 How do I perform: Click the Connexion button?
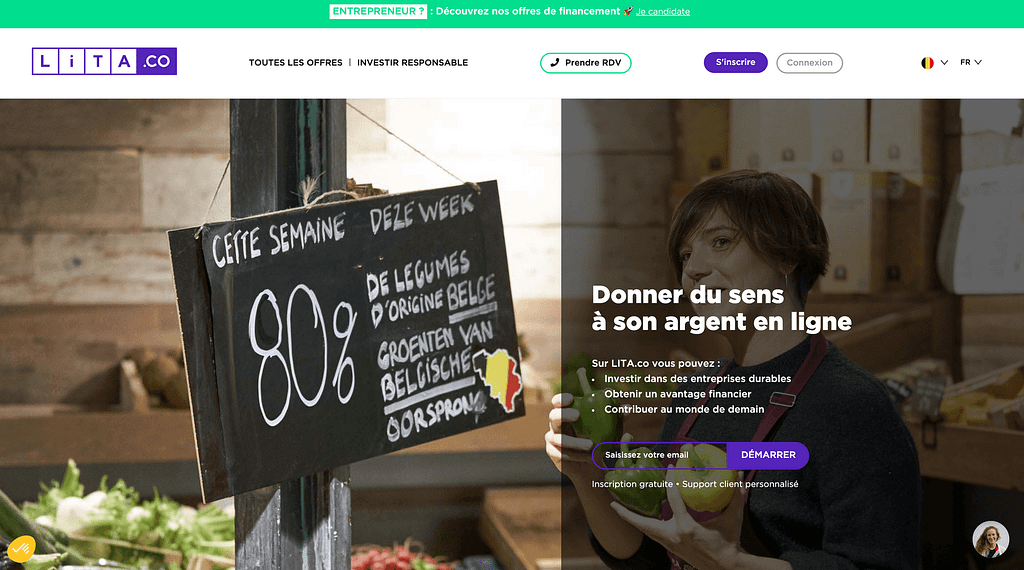click(x=809, y=63)
